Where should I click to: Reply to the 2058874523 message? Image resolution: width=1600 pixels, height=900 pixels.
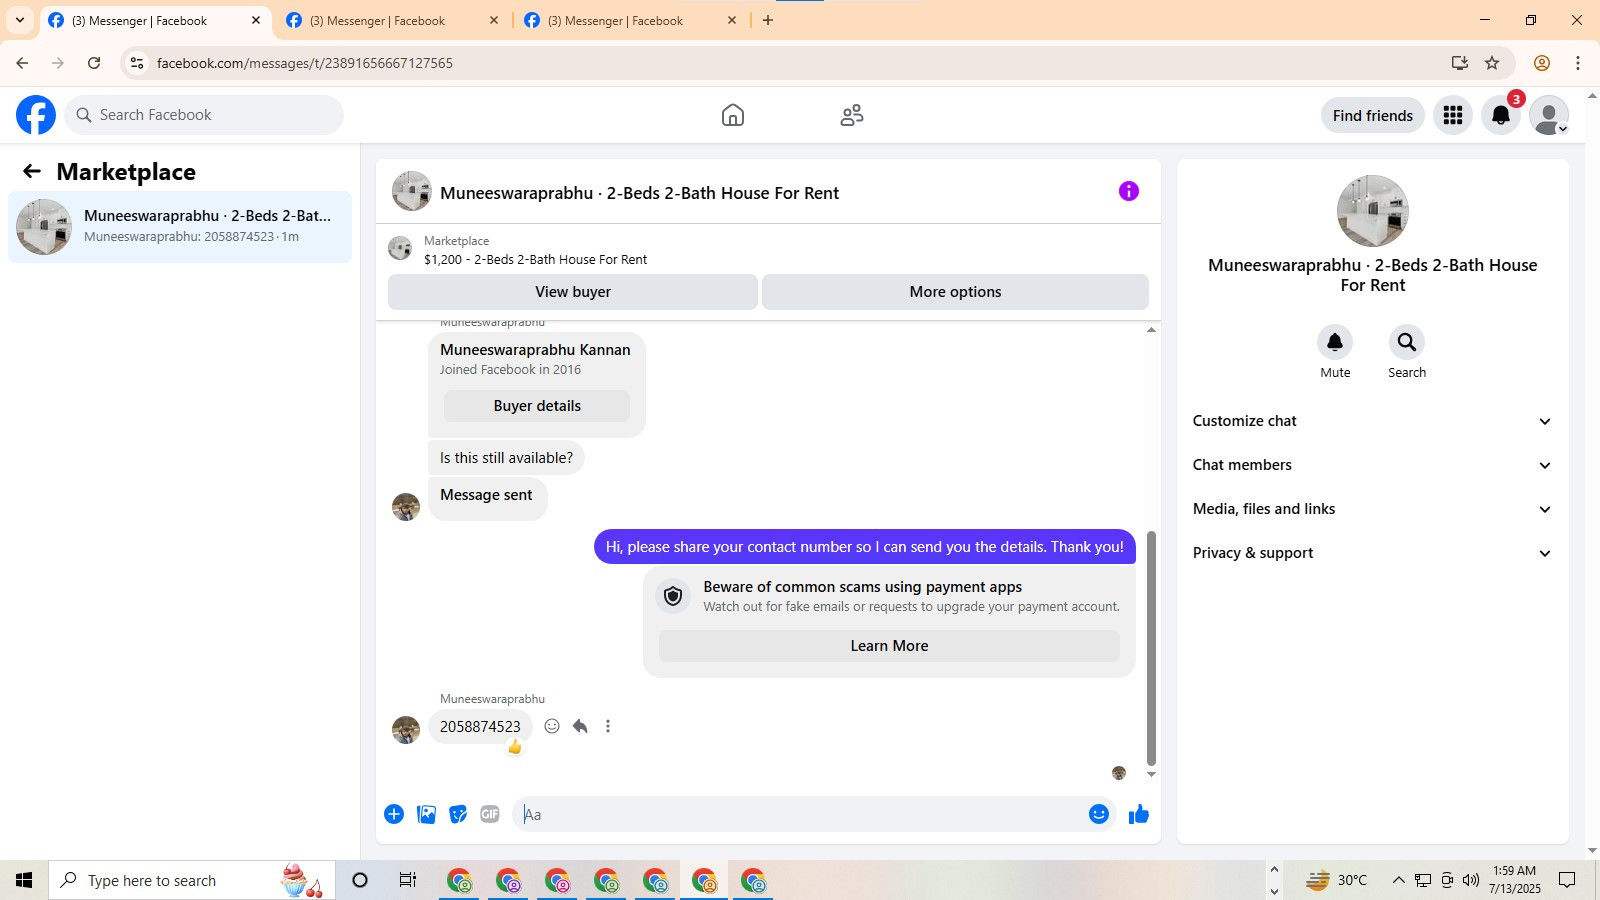(x=580, y=726)
